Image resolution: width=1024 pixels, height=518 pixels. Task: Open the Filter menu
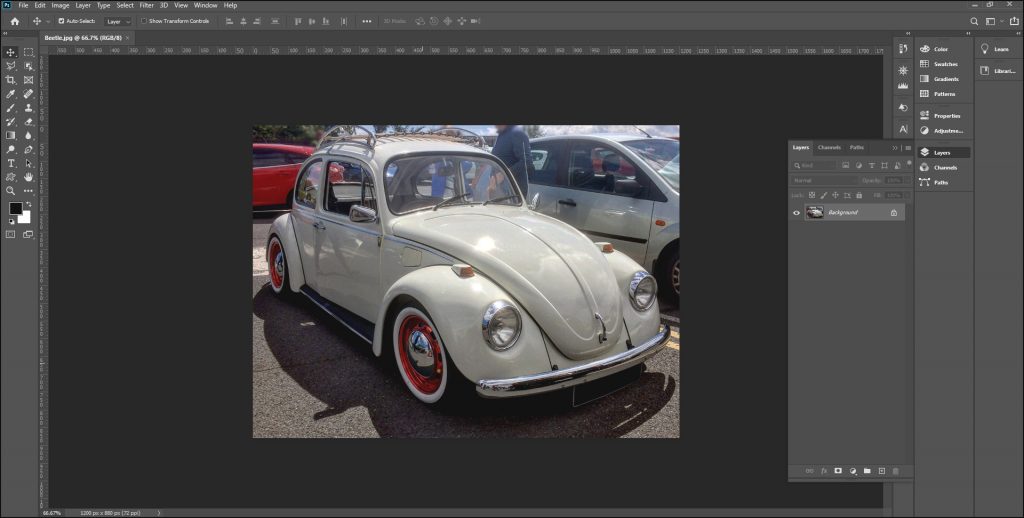tap(147, 5)
